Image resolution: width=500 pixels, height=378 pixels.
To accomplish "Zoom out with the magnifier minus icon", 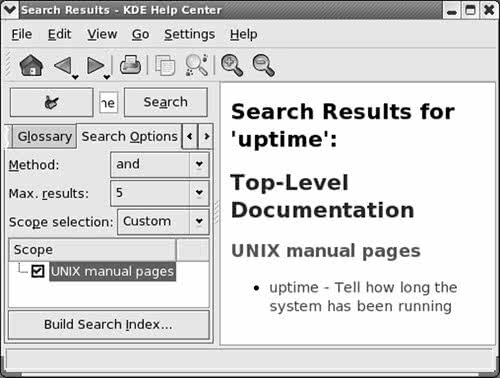I will [x=264, y=65].
